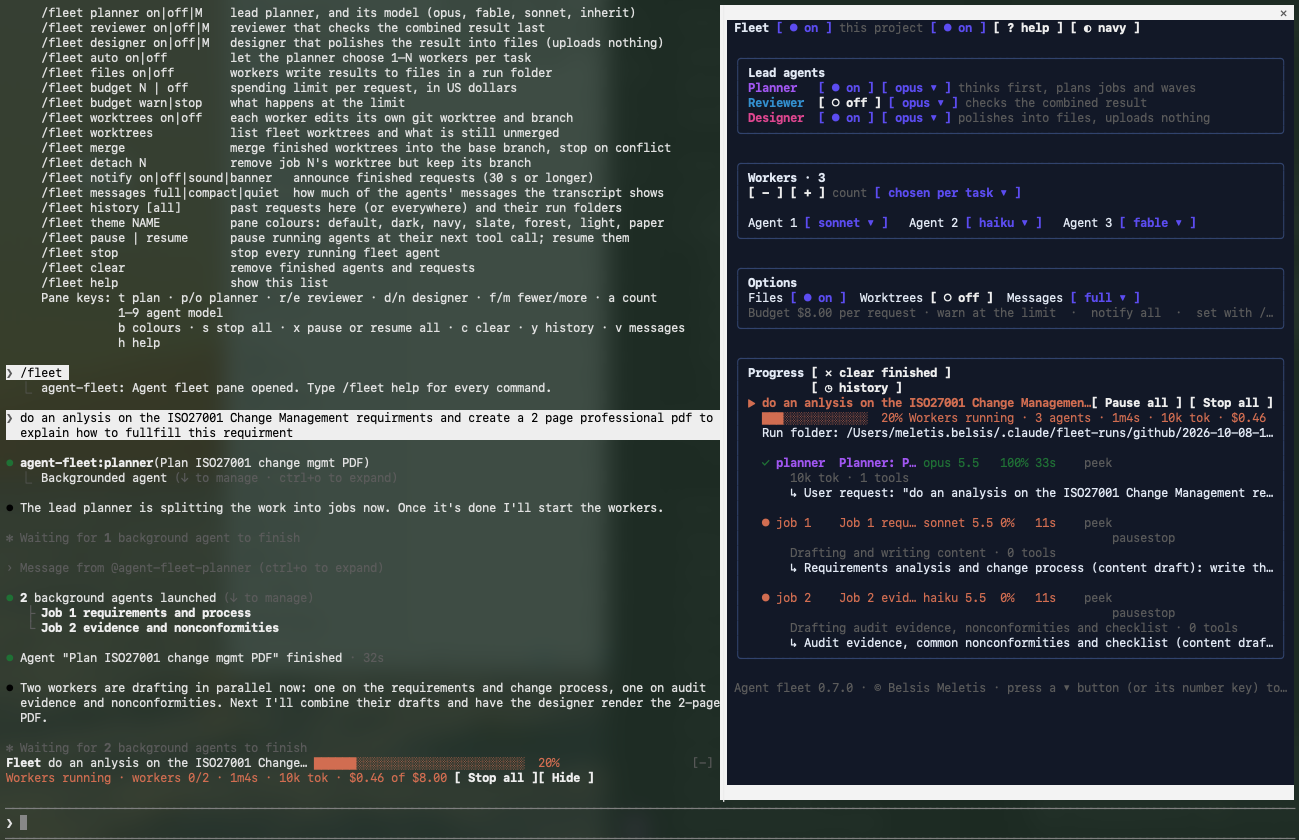This screenshot has height=840, width=1299.
Task: Click the navy theme colour button
Action: click(x=1105, y=28)
